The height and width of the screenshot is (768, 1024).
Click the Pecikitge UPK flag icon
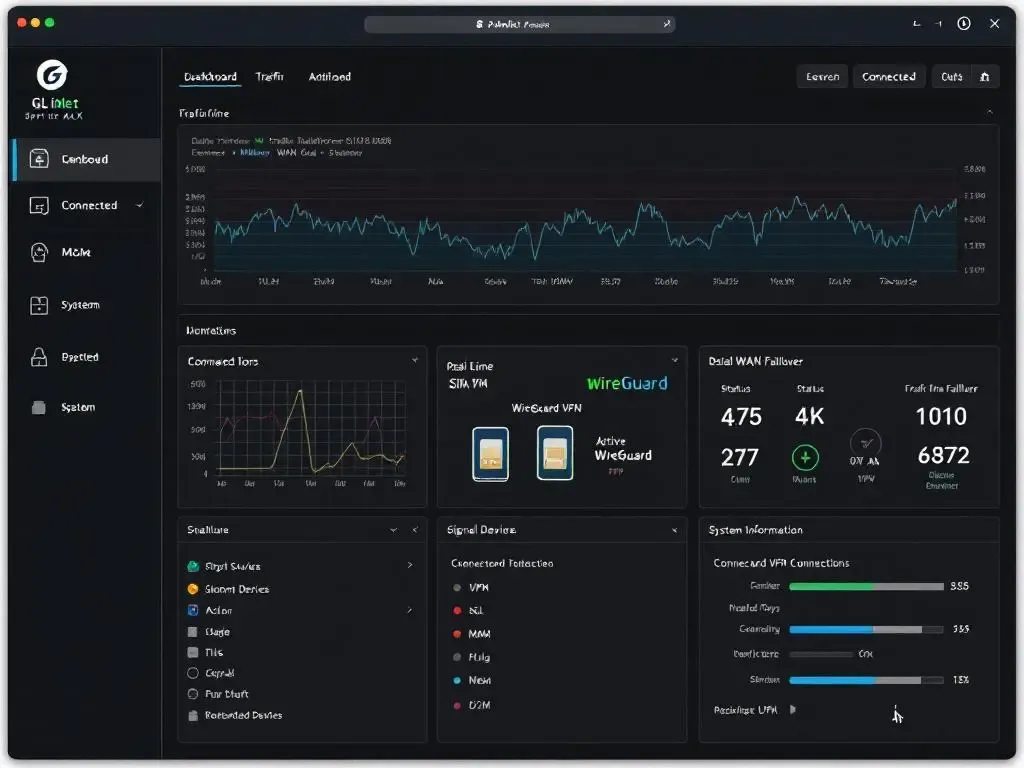pyautogui.click(x=793, y=709)
